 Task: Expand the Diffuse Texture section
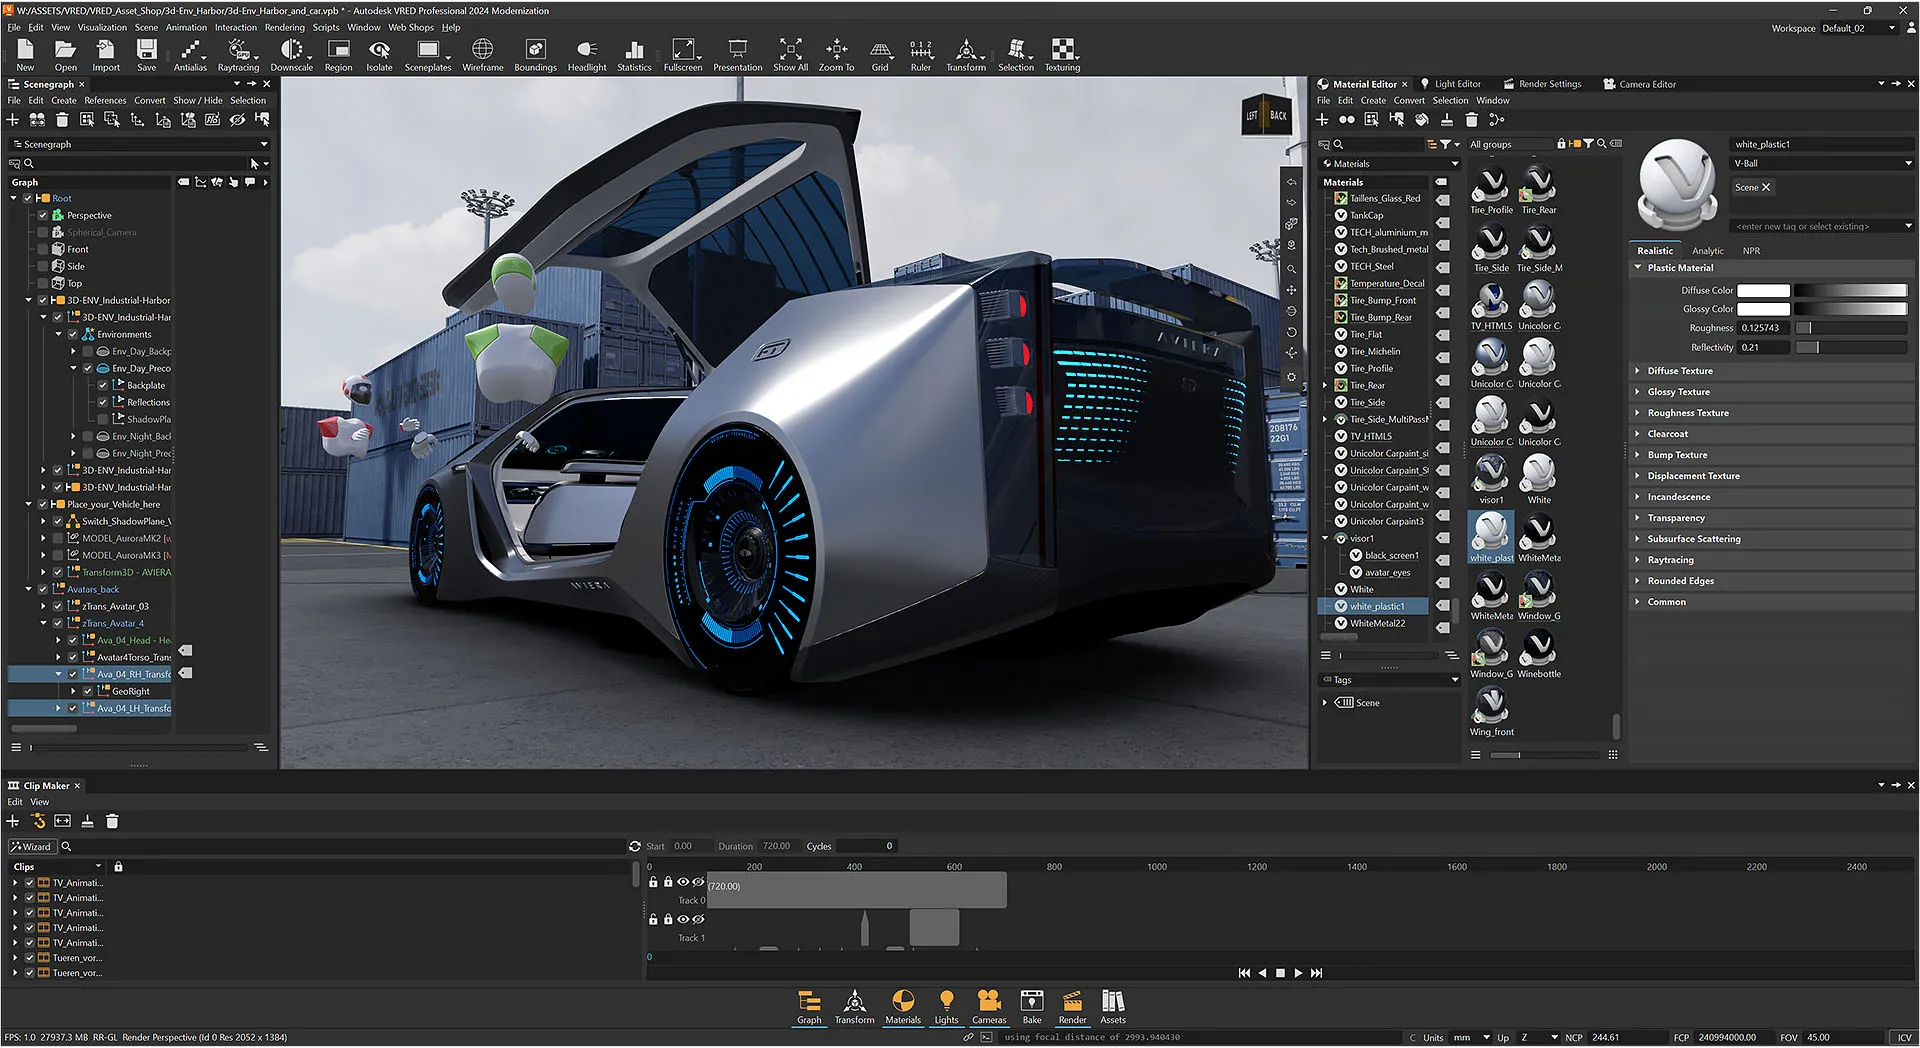click(x=1680, y=371)
